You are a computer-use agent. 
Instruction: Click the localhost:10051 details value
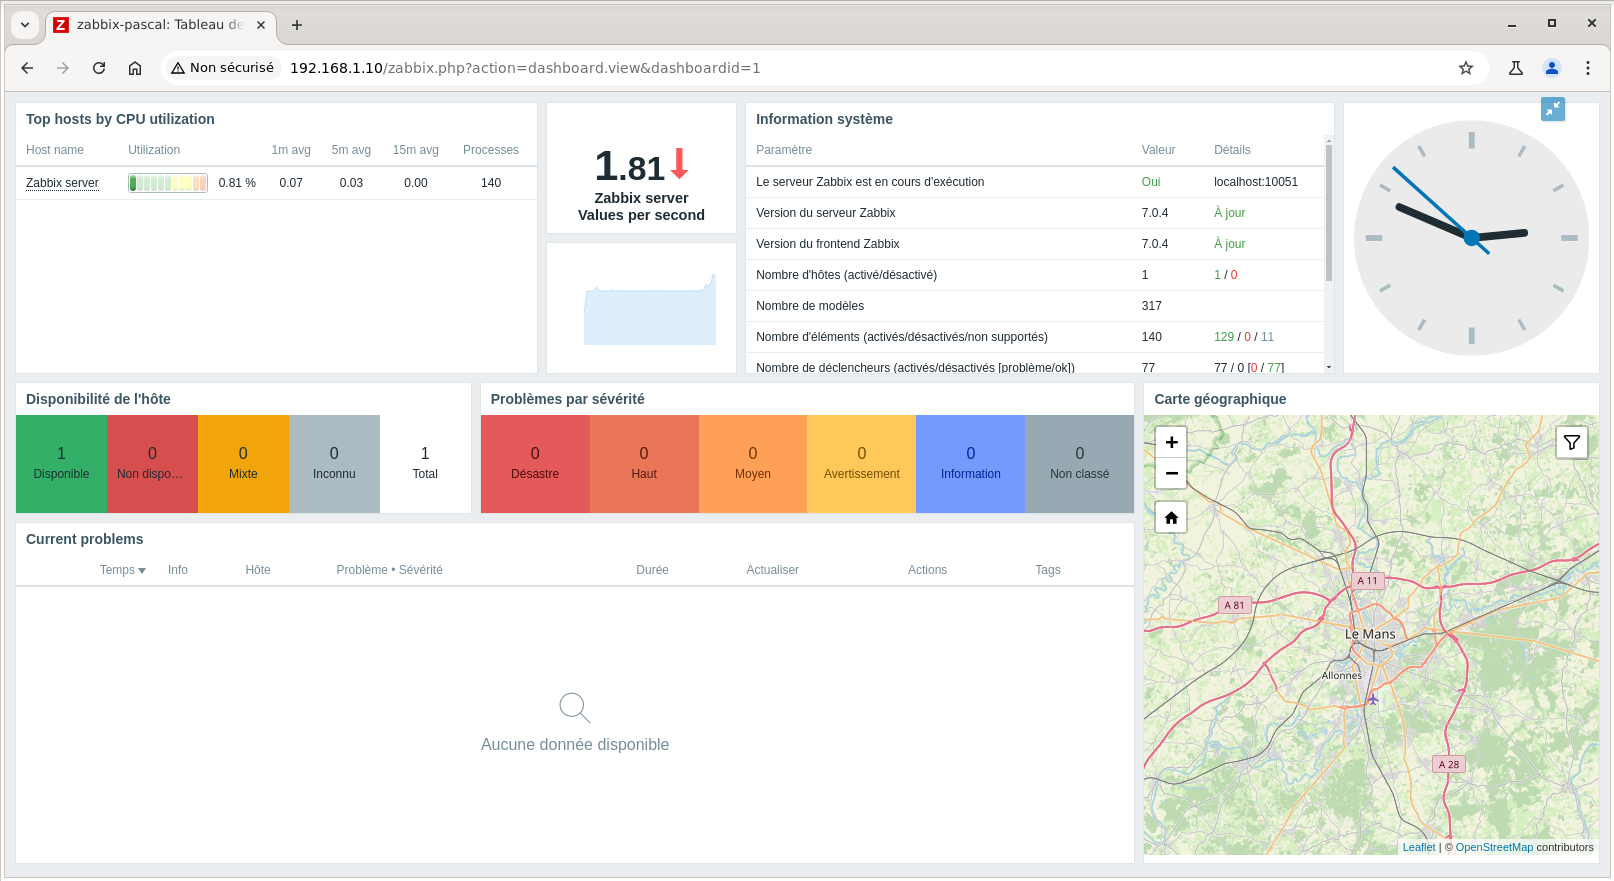pyautogui.click(x=1256, y=182)
